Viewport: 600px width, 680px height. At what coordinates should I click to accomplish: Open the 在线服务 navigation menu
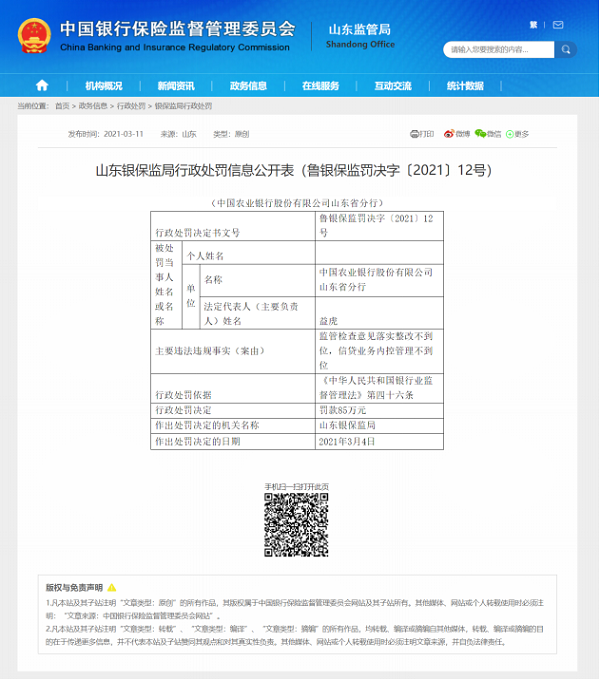click(321, 86)
